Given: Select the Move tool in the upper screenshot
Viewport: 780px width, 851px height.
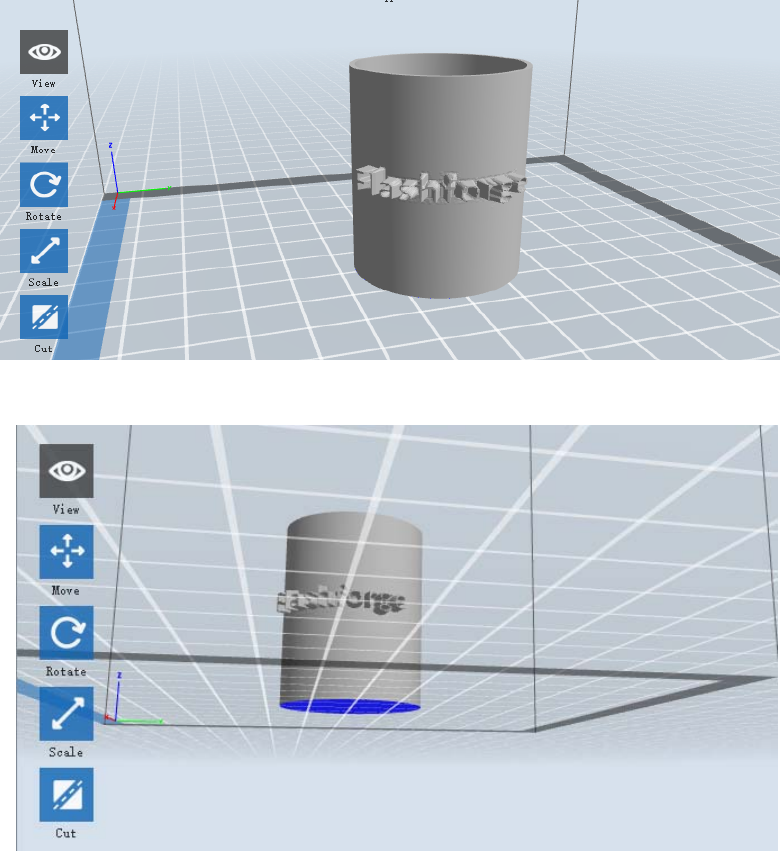Looking at the screenshot, I should click(44, 118).
